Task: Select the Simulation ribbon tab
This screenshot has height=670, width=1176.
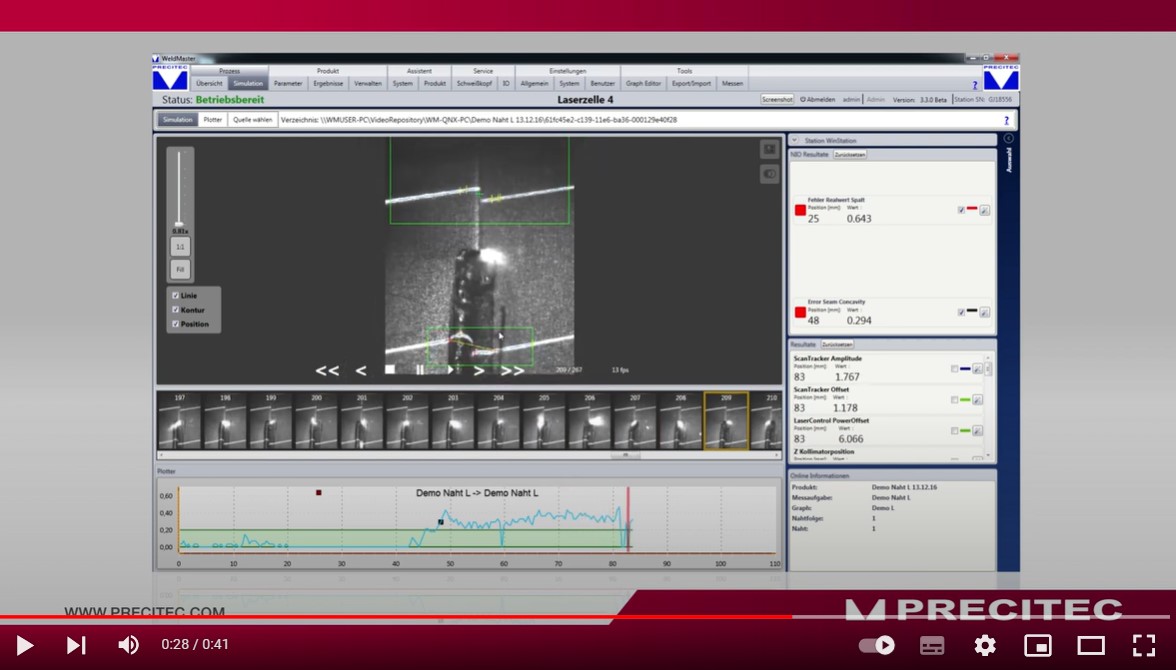Action: pos(248,83)
